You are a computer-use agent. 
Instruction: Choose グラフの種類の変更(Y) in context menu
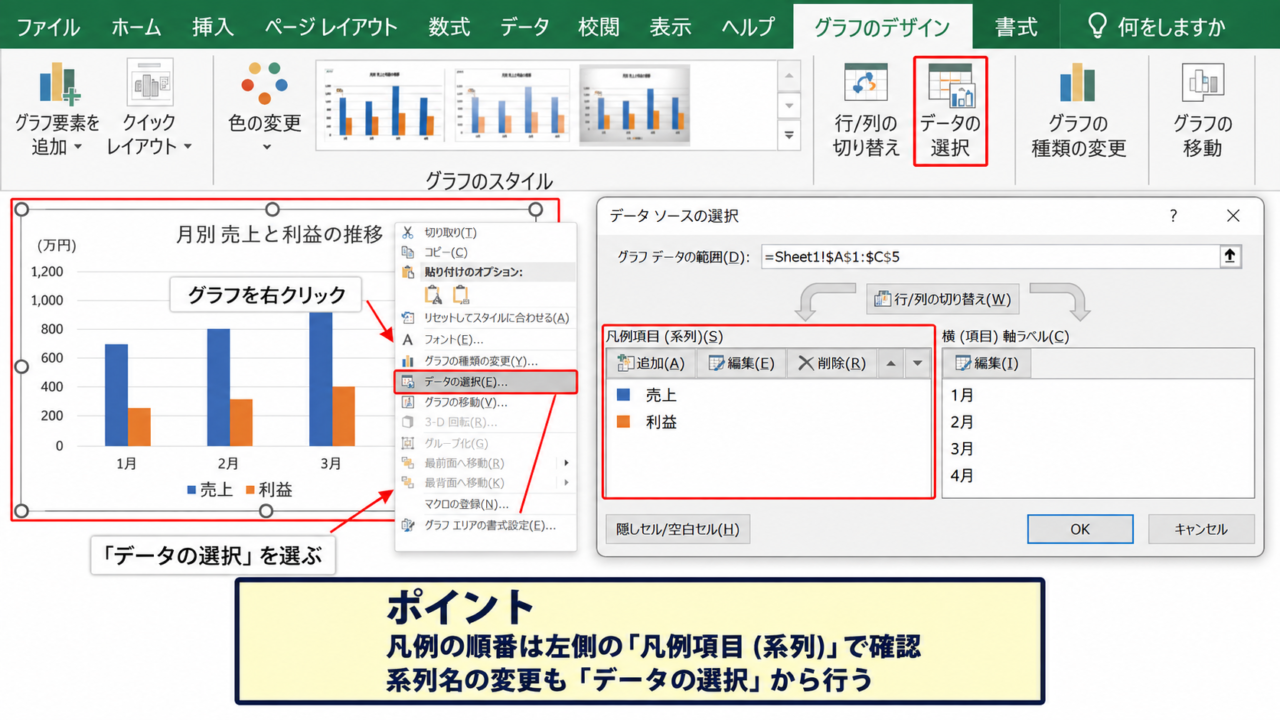point(487,361)
